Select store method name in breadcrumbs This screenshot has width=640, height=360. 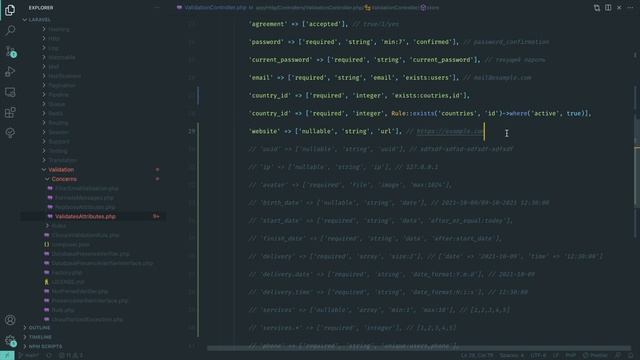[x=433, y=8]
